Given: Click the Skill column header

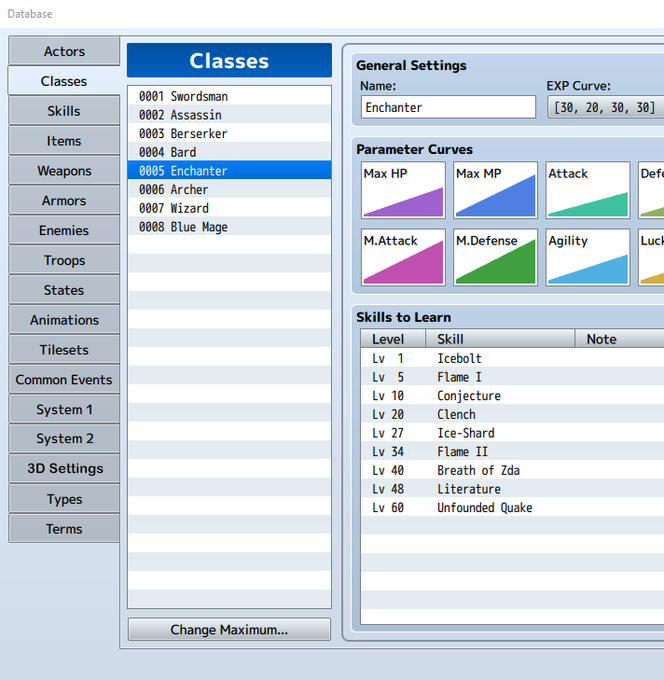Looking at the screenshot, I should [x=500, y=339].
